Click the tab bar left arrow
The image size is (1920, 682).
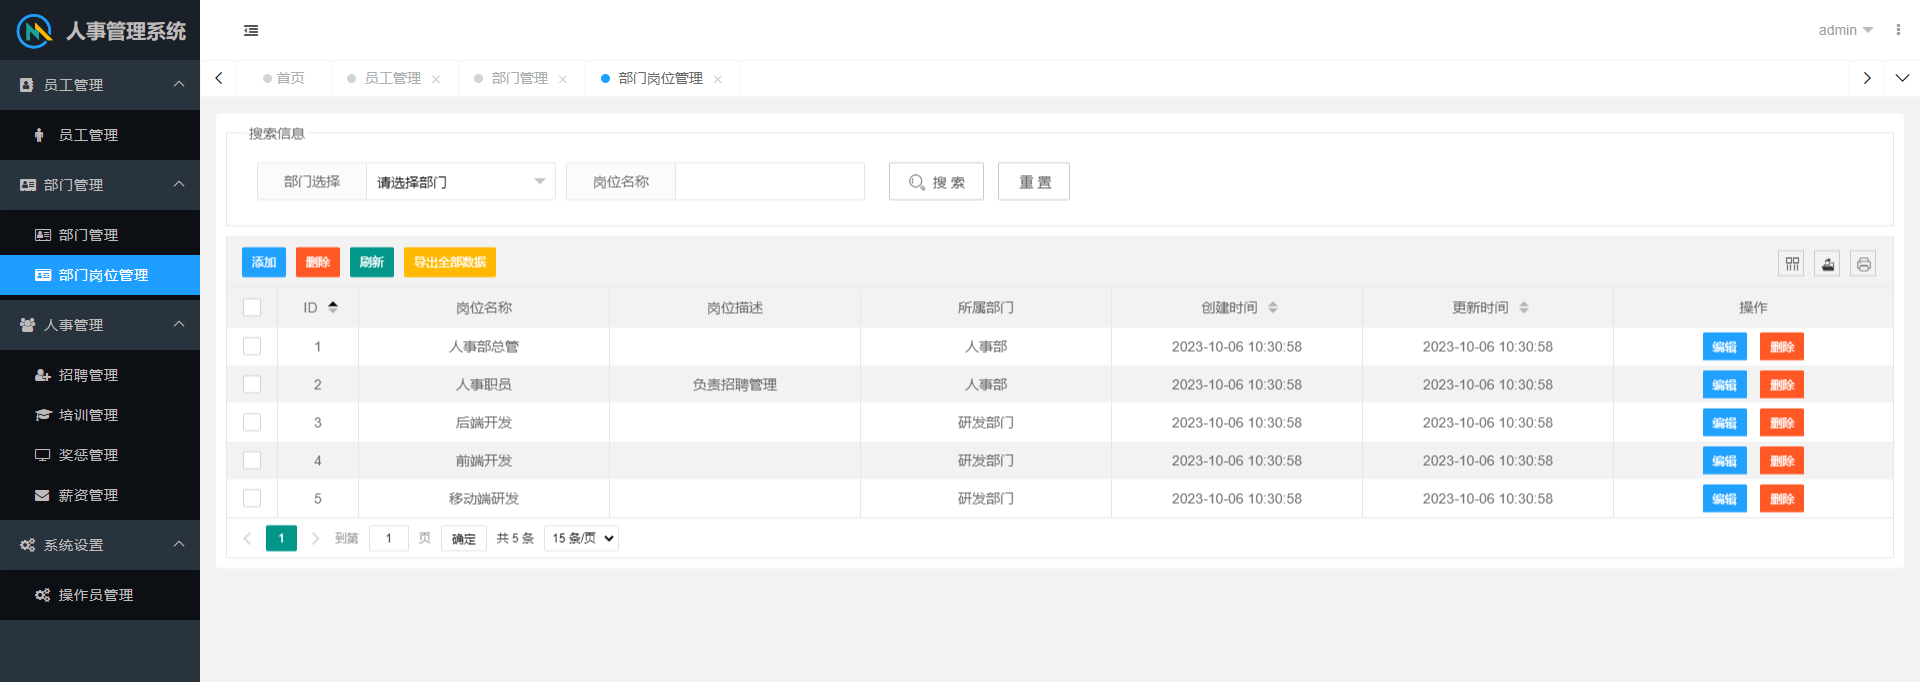click(219, 78)
